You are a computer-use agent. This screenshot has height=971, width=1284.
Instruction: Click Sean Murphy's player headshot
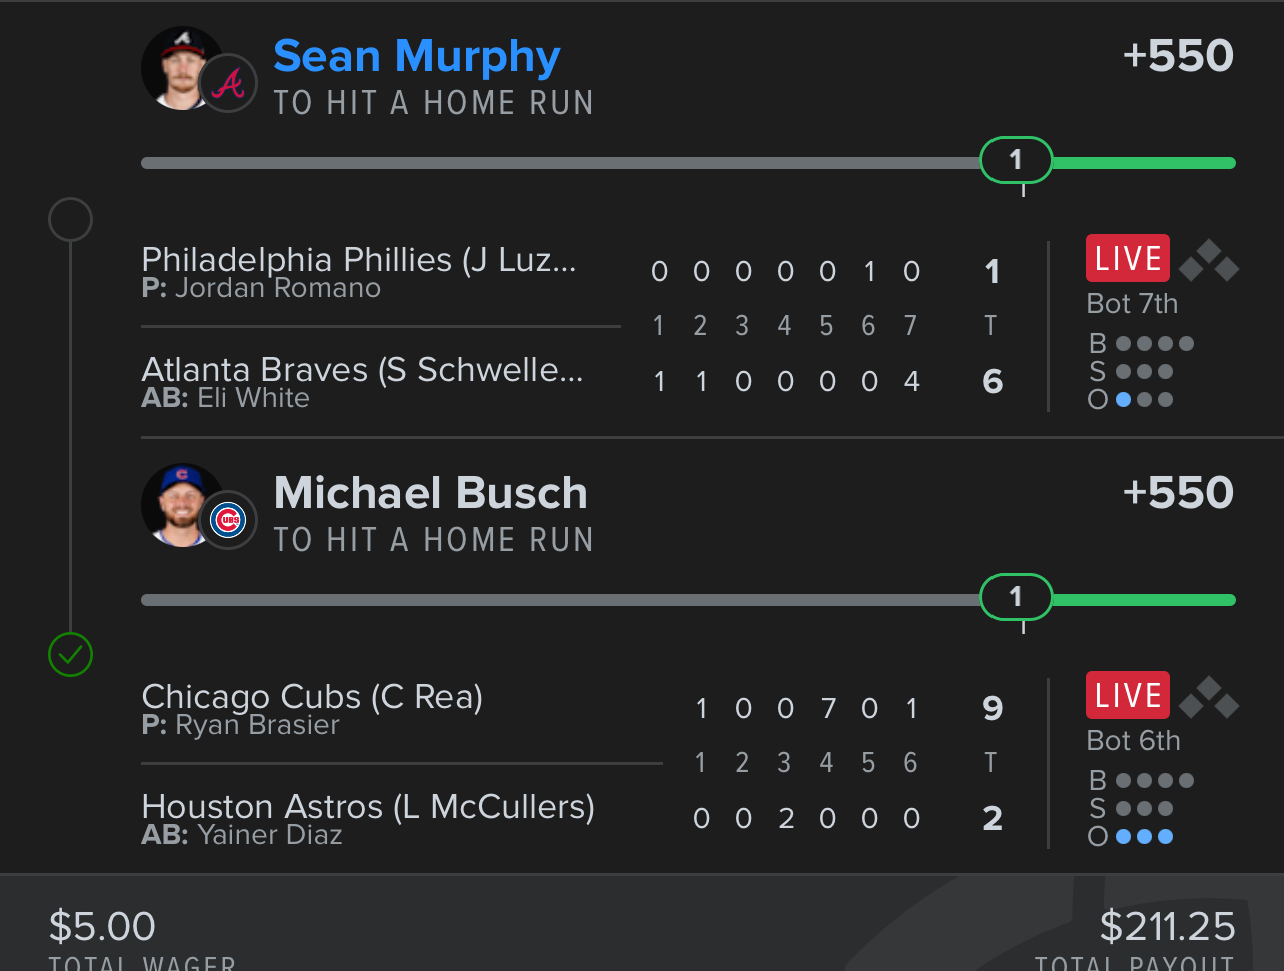pos(181,68)
